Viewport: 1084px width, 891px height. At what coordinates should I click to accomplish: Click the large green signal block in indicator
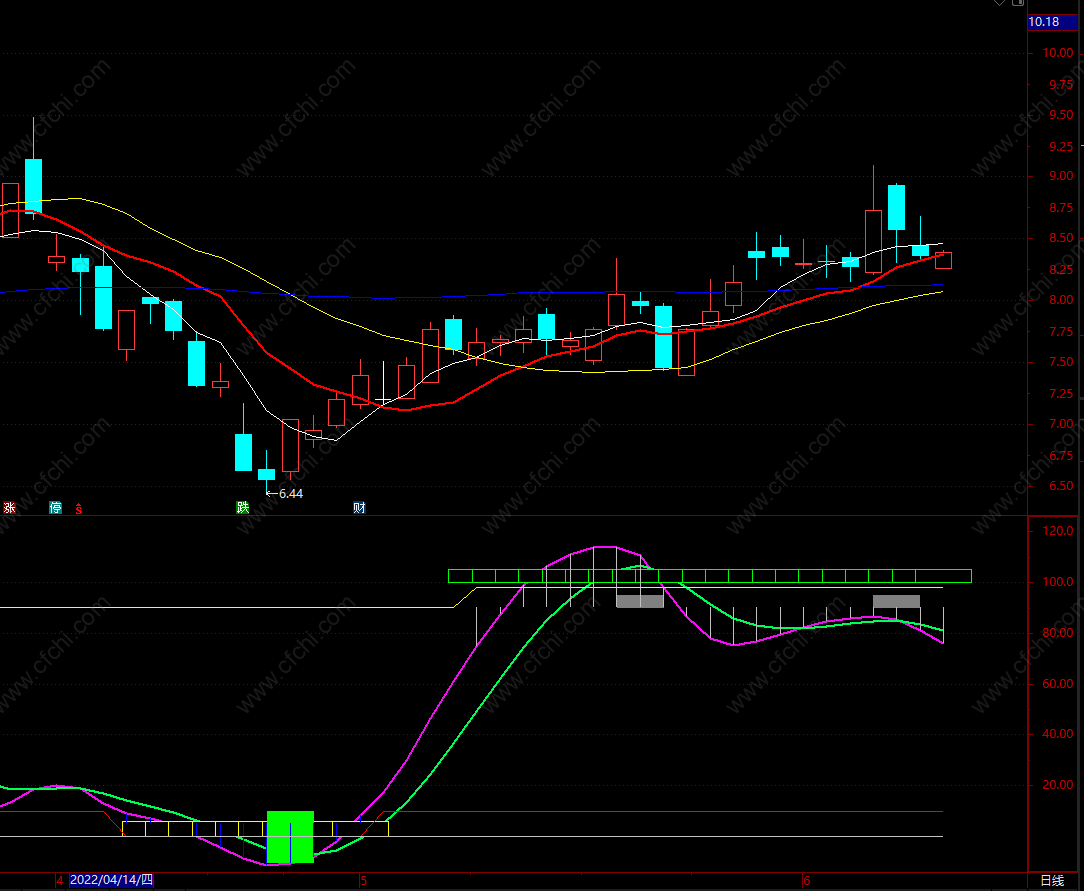[x=290, y=837]
